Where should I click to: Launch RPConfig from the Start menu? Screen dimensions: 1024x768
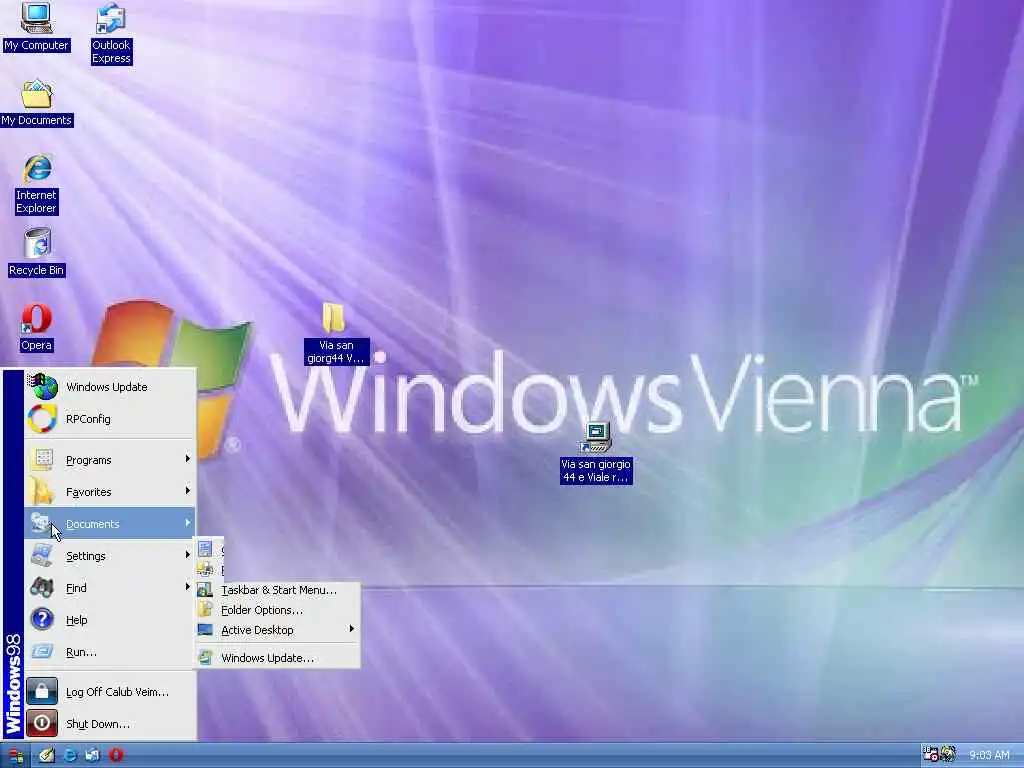tap(110, 419)
